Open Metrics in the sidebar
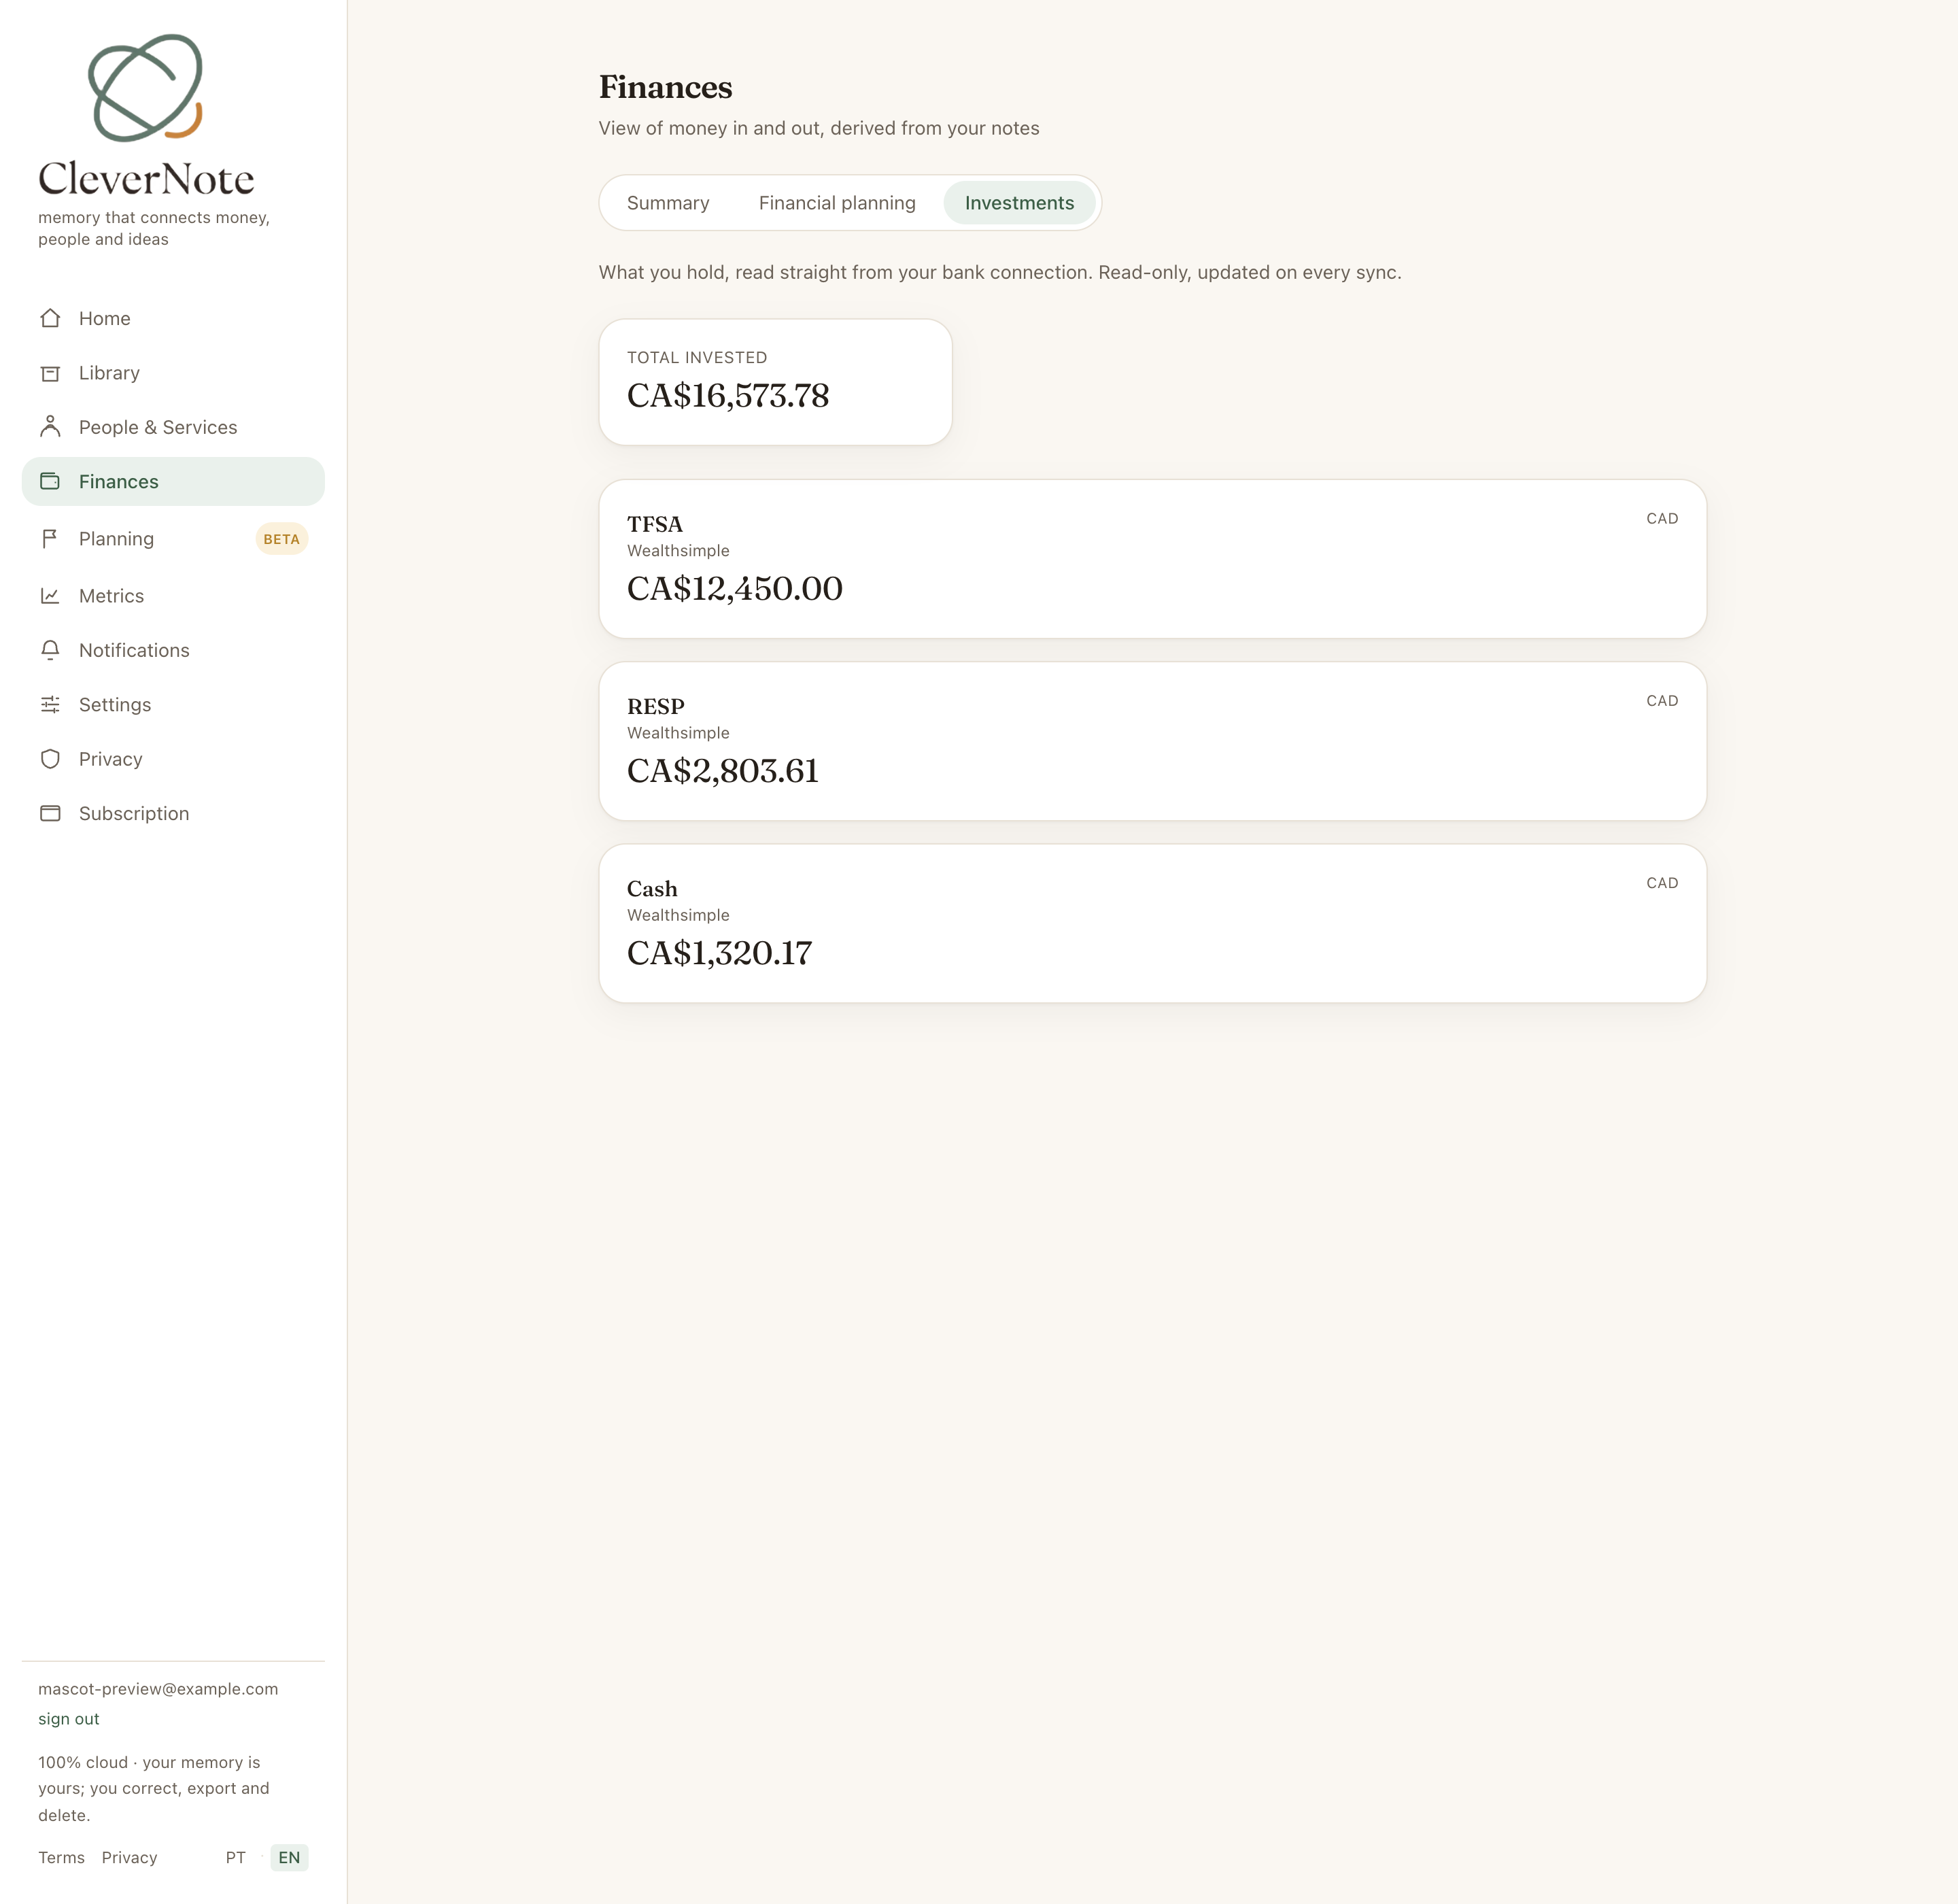 (173, 596)
